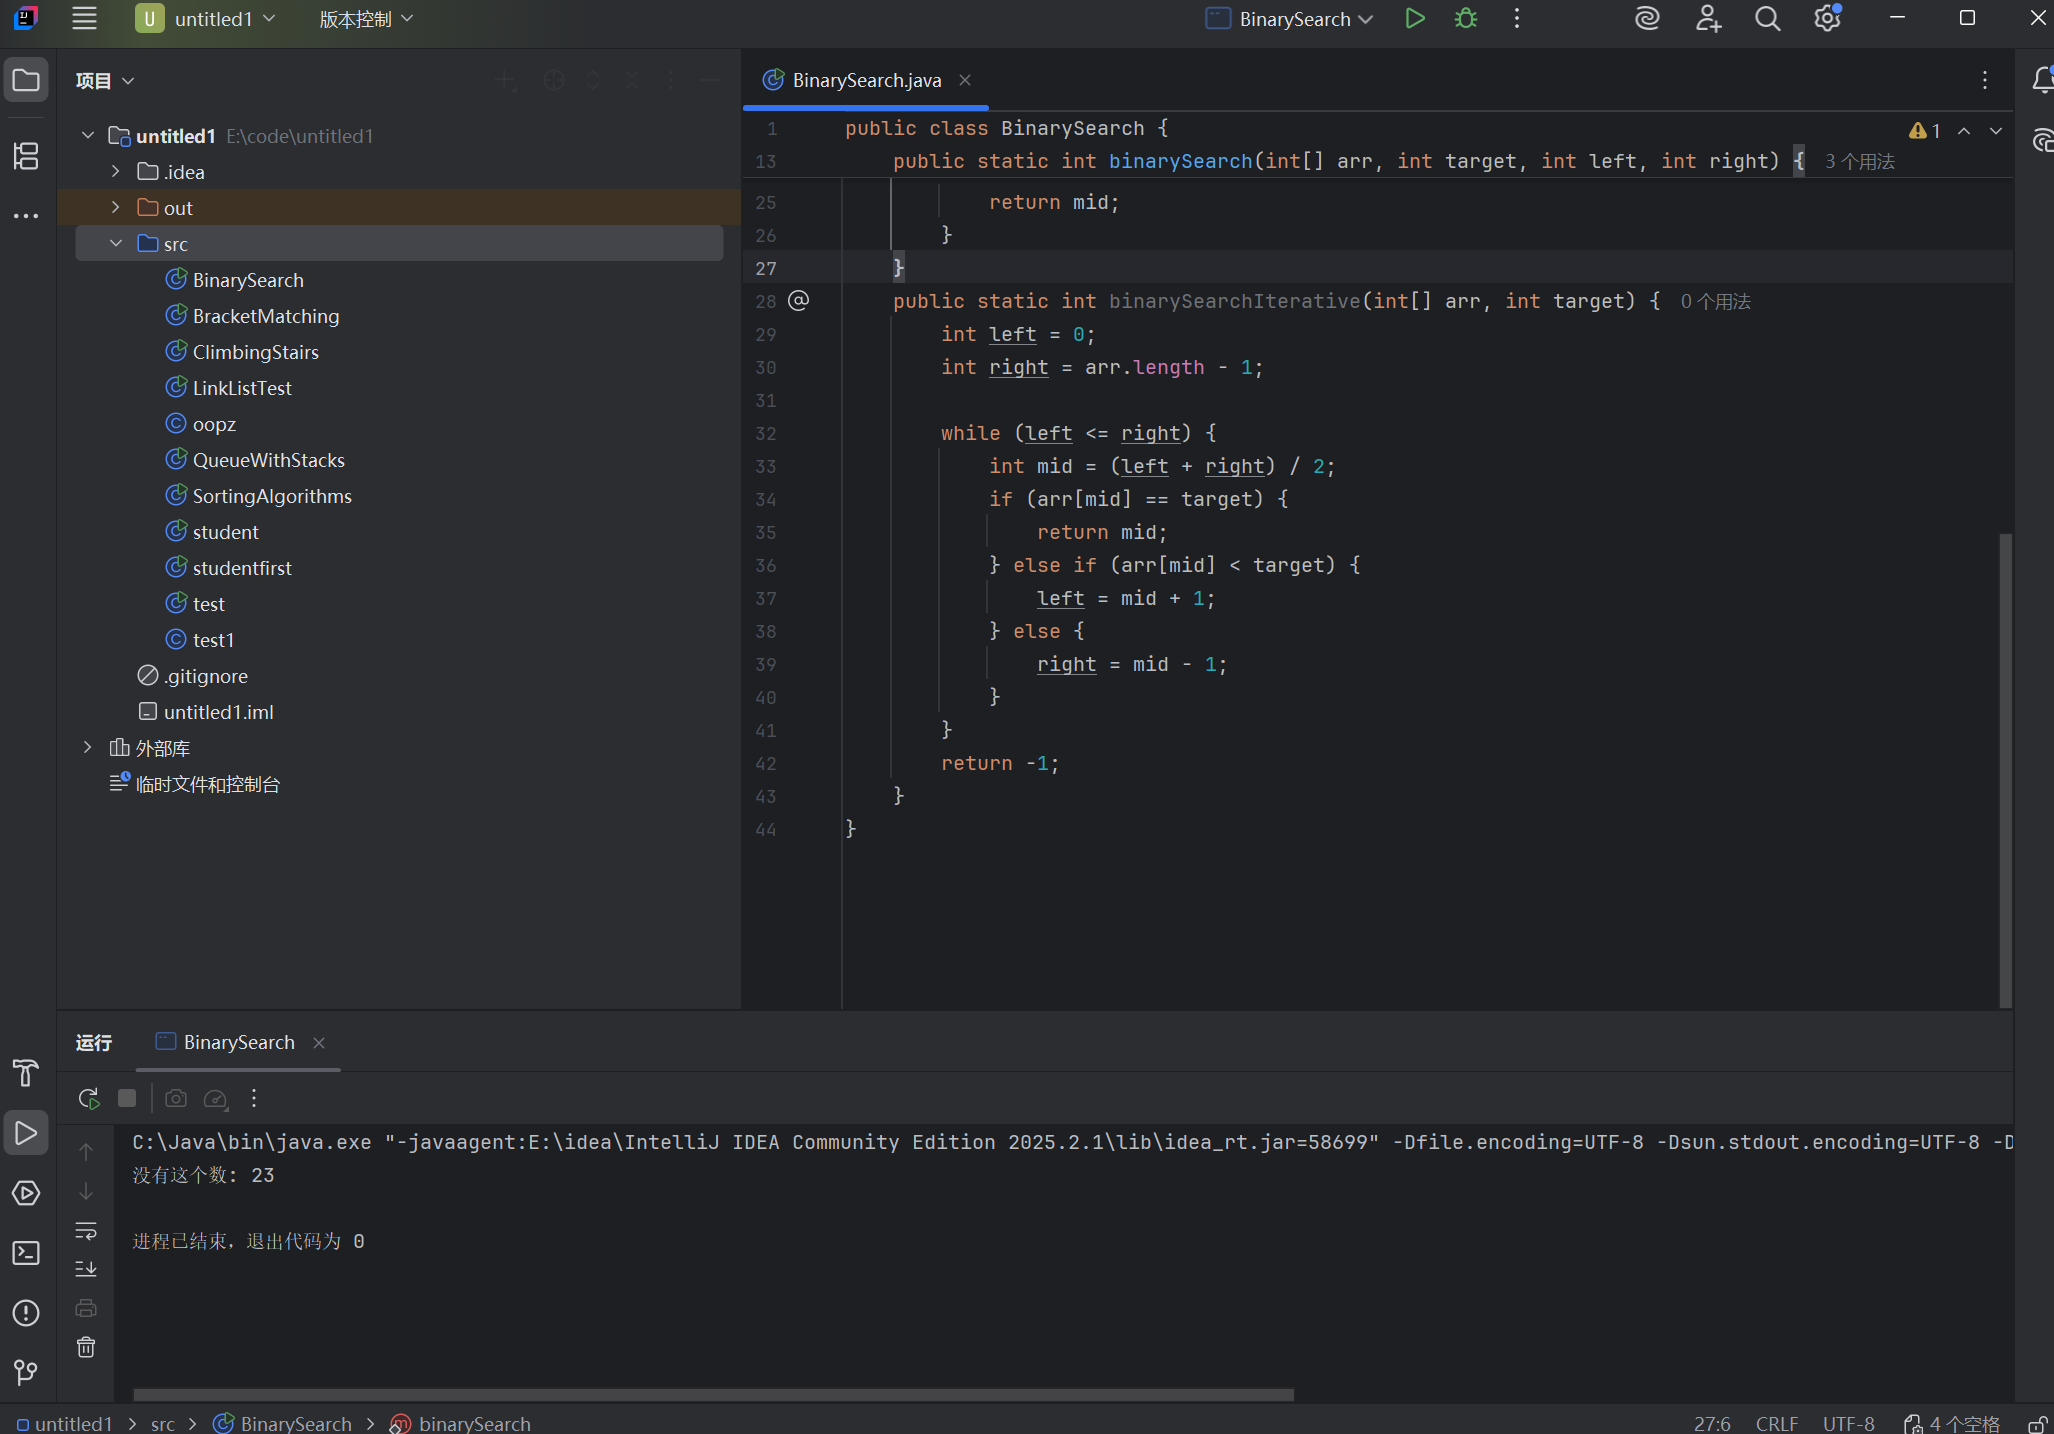This screenshot has height=1434, width=2054.
Task: Open version control dropdown
Action: [x=366, y=19]
